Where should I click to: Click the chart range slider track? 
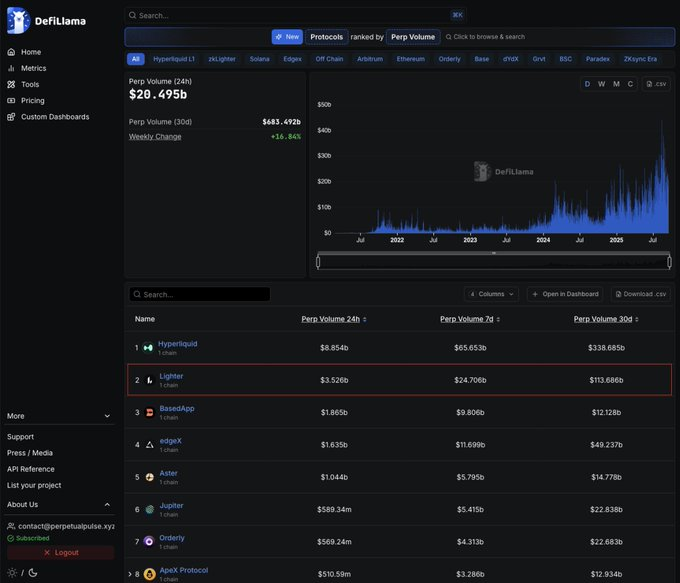coord(494,262)
